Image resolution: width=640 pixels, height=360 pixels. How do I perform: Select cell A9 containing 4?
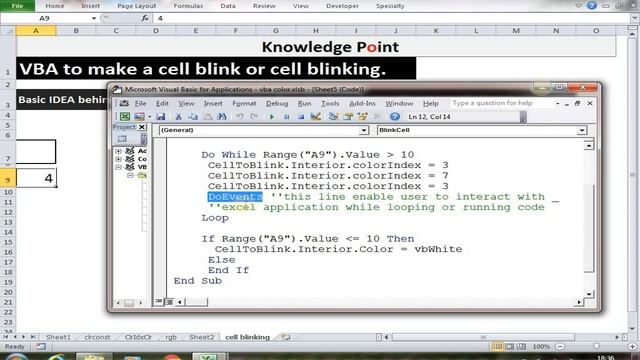point(36,178)
